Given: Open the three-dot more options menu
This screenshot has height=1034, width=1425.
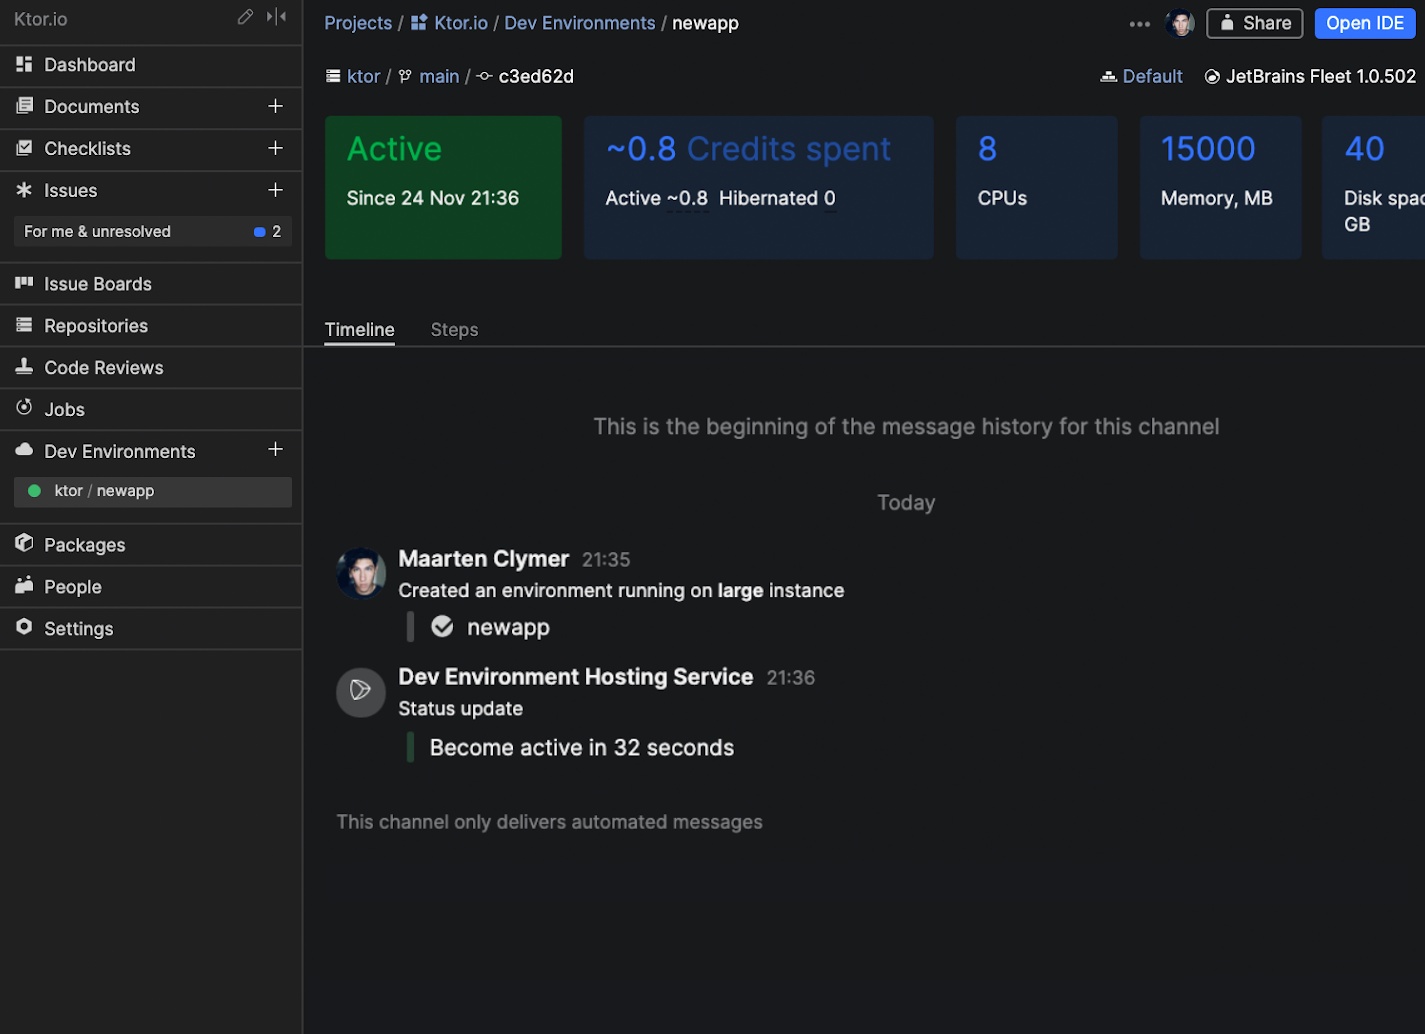Looking at the screenshot, I should tap(1139, 24).
